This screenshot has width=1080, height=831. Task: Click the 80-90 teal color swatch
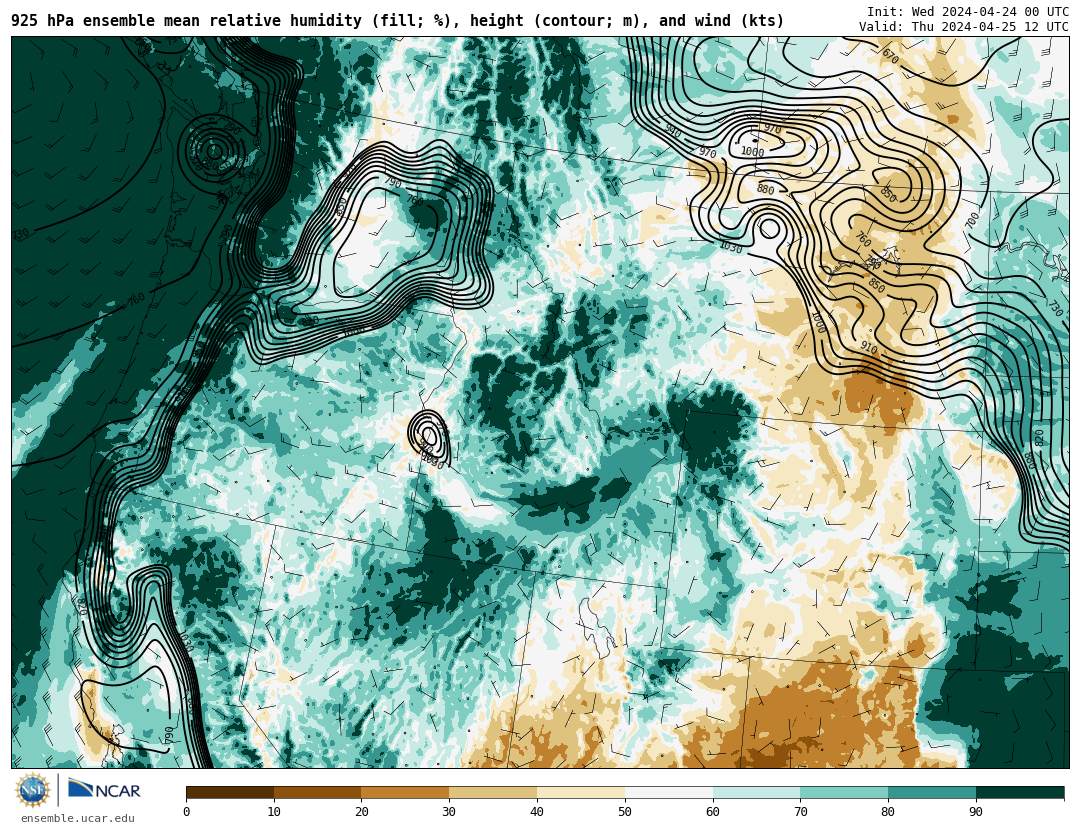pos(932,792)
